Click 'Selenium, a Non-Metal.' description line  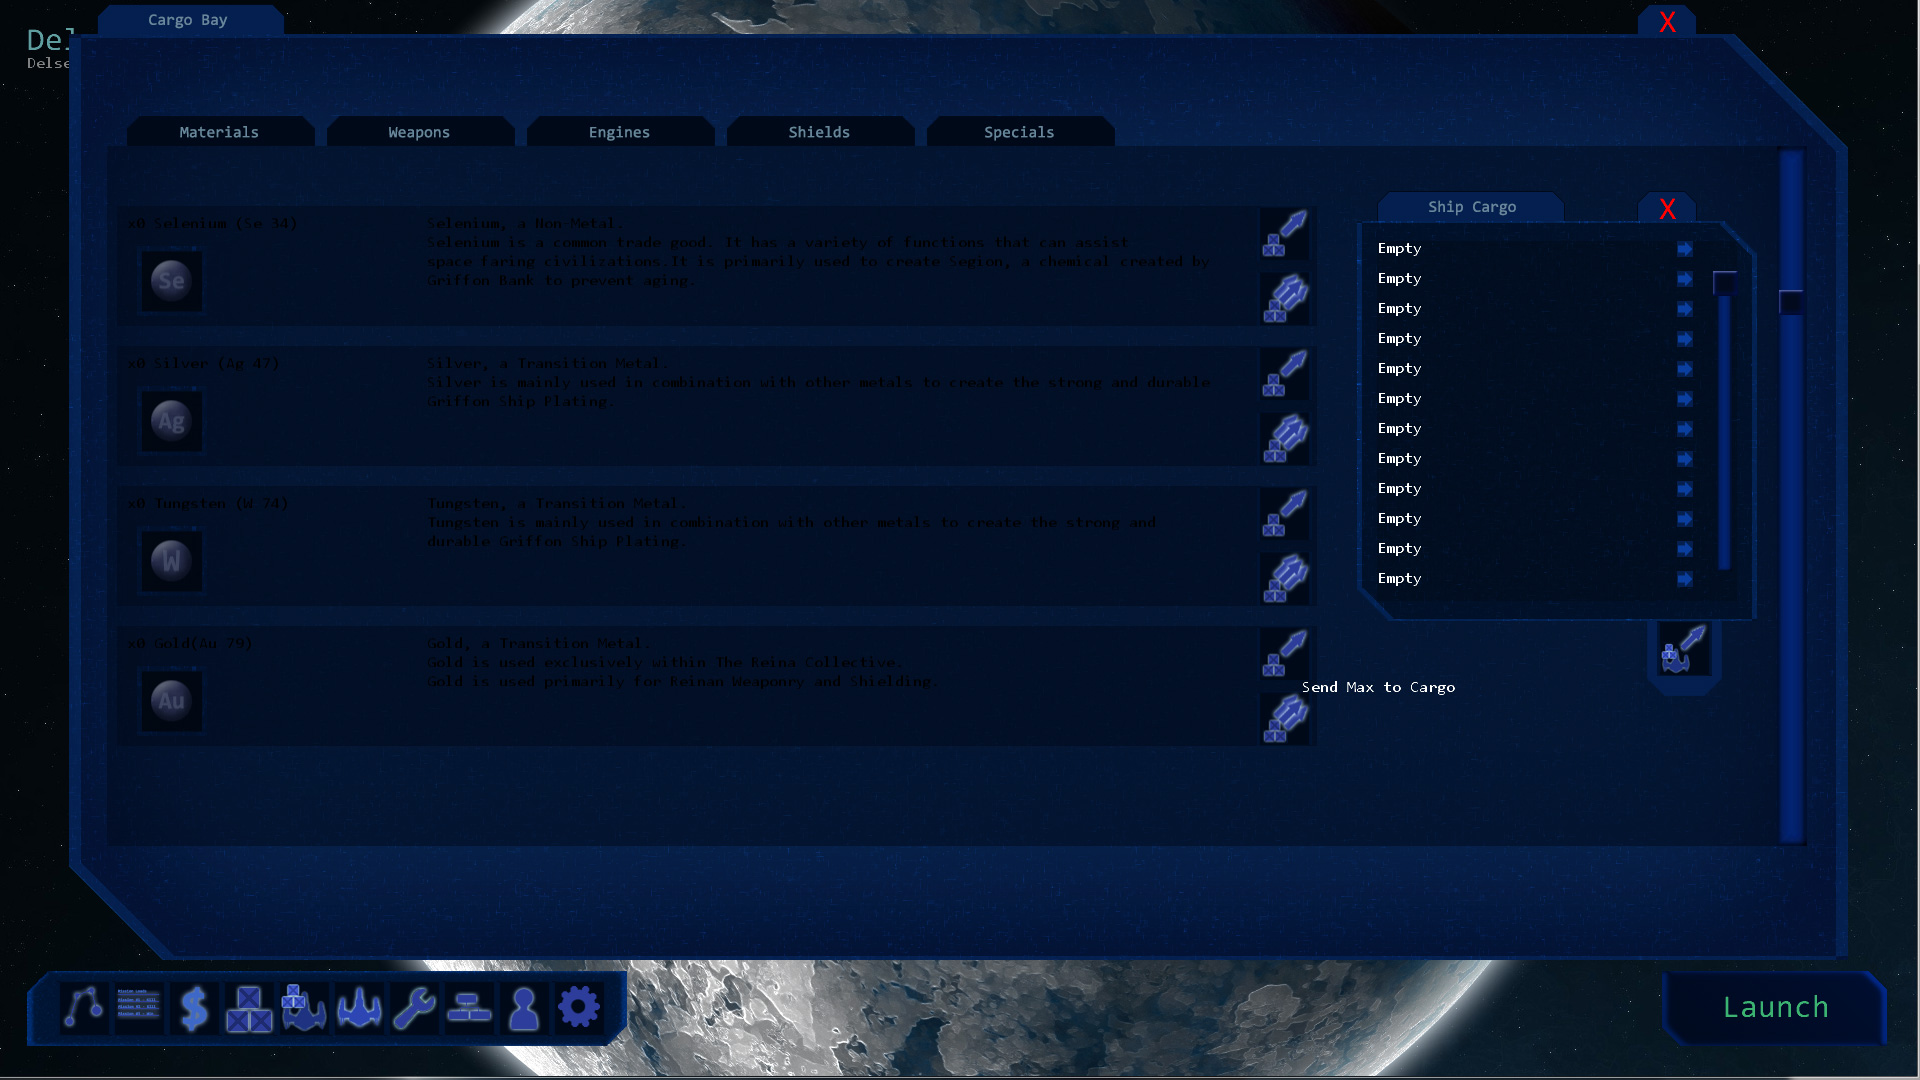click(x=525, y=223)
